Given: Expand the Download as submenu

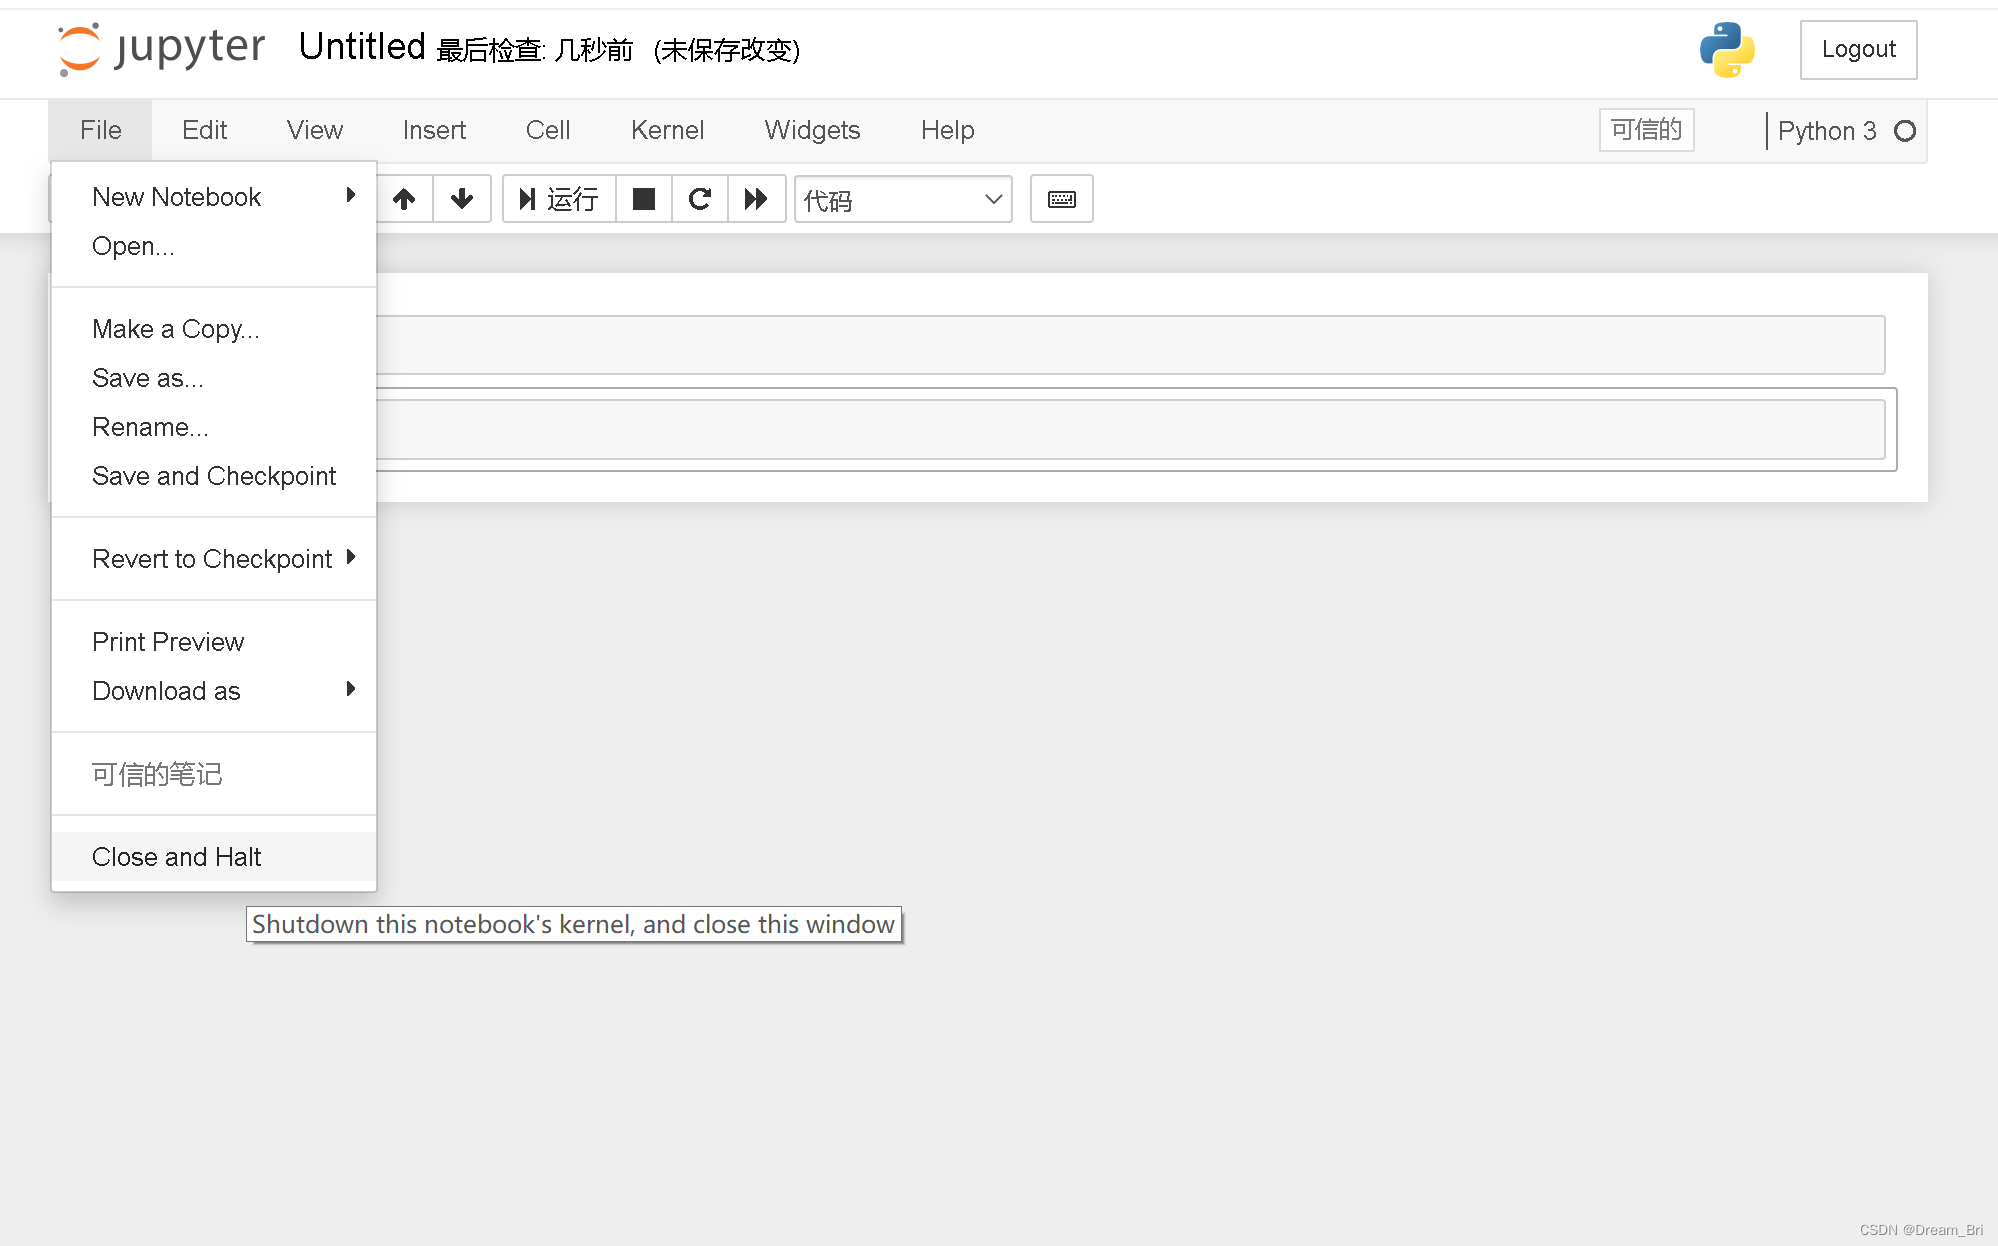Looking at the screenshot, I should tap(214, 691).
